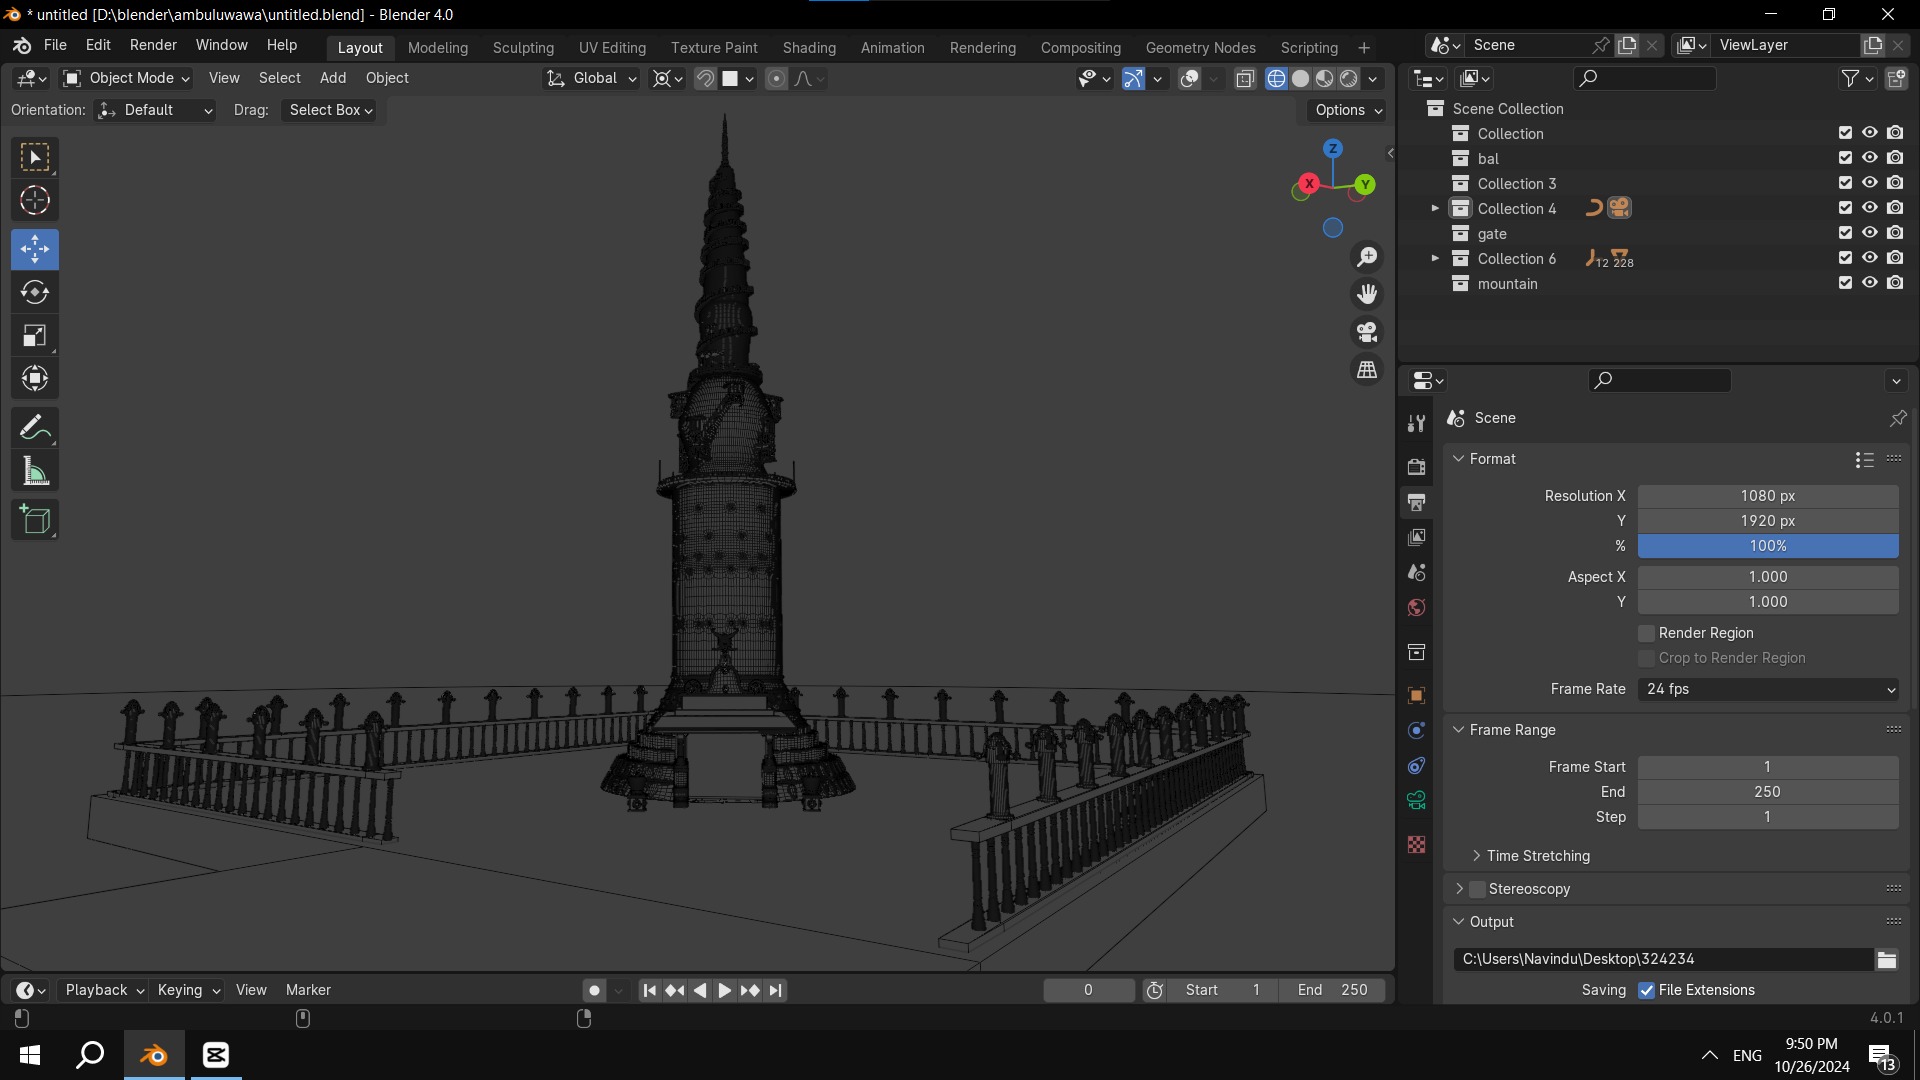This screenshot has height=1080, width=1920.
Task: Jump to the last frame
Action: coord(776,990)
